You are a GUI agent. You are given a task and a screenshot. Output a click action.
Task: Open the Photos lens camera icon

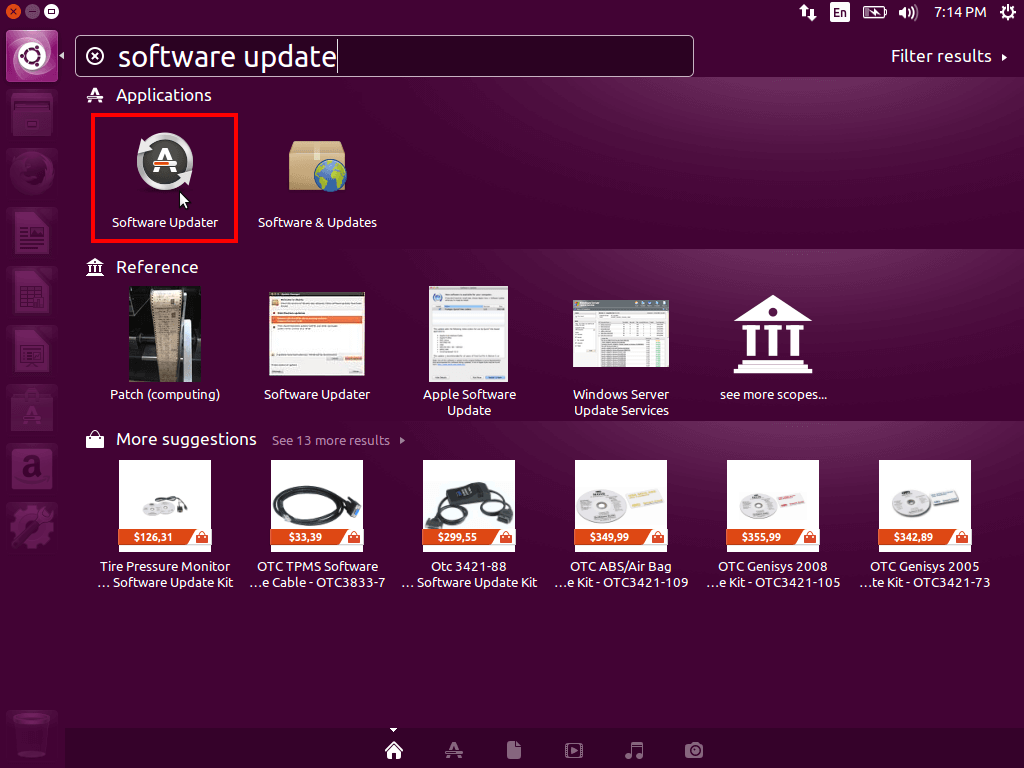pos(694,750)
